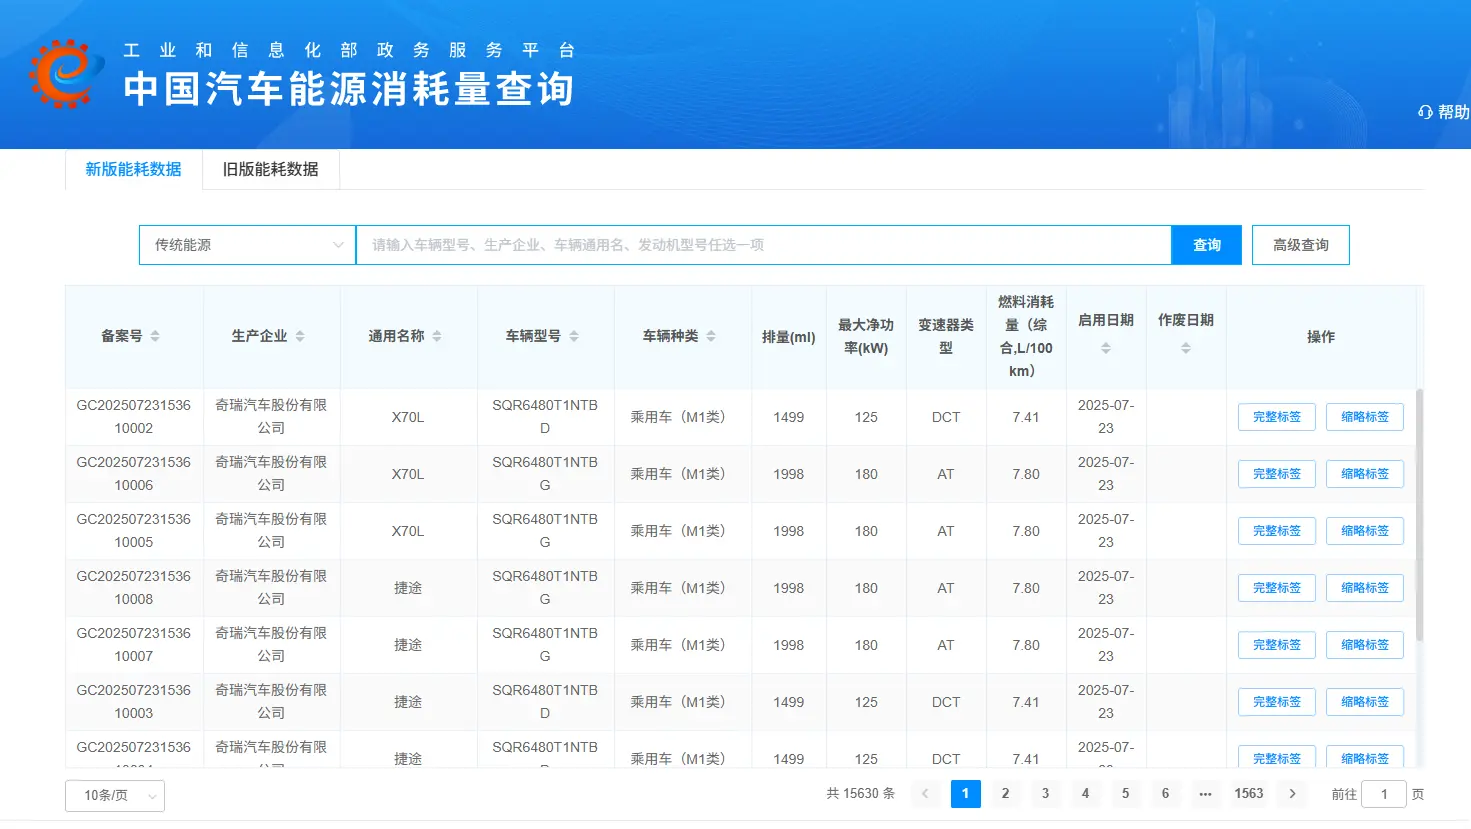
Task: Jump ahead with pagination ellipsis
Action: (1205, 794)
